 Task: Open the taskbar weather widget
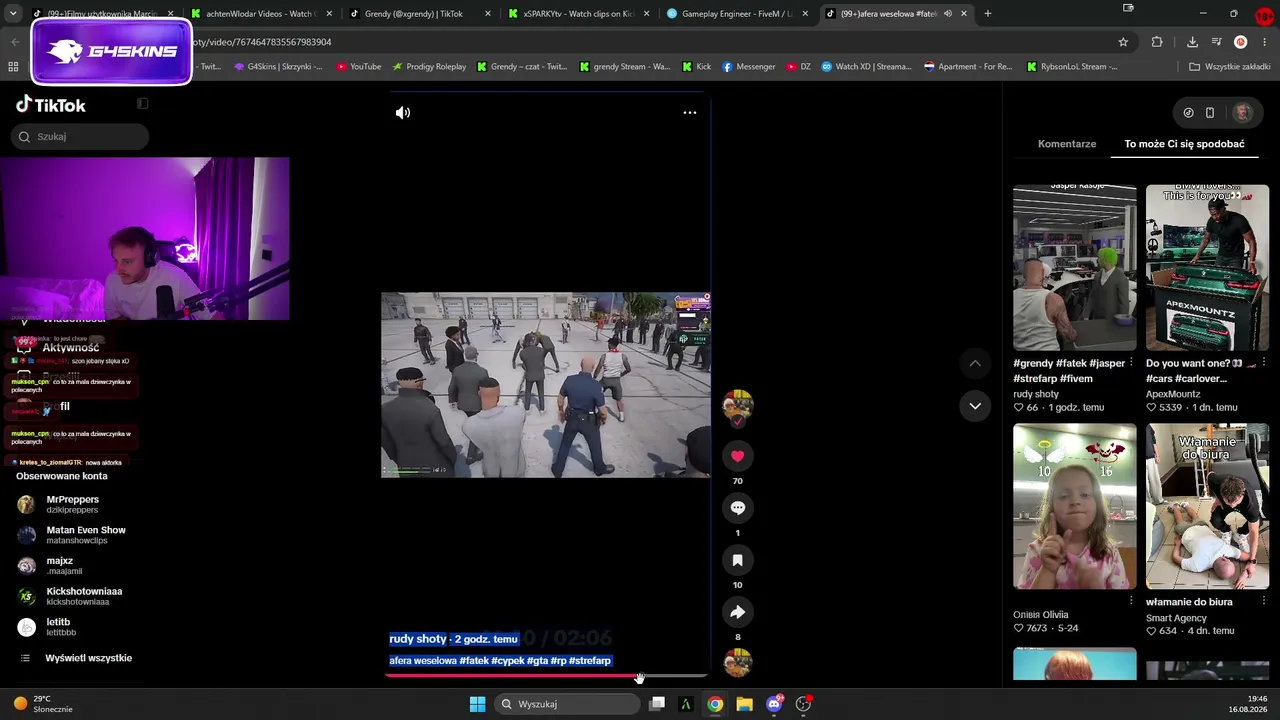pos(42,704)
